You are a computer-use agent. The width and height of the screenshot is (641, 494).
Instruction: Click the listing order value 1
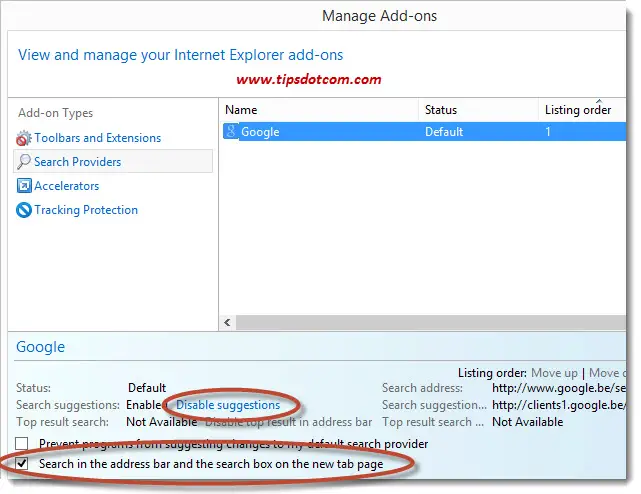click(548, 132)
